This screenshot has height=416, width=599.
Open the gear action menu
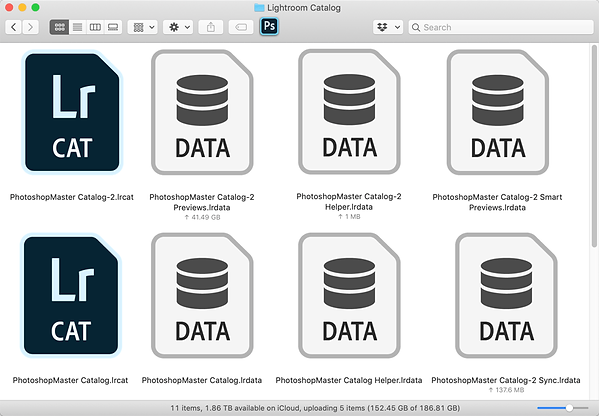pyautogui.click(x=178, y=27)
